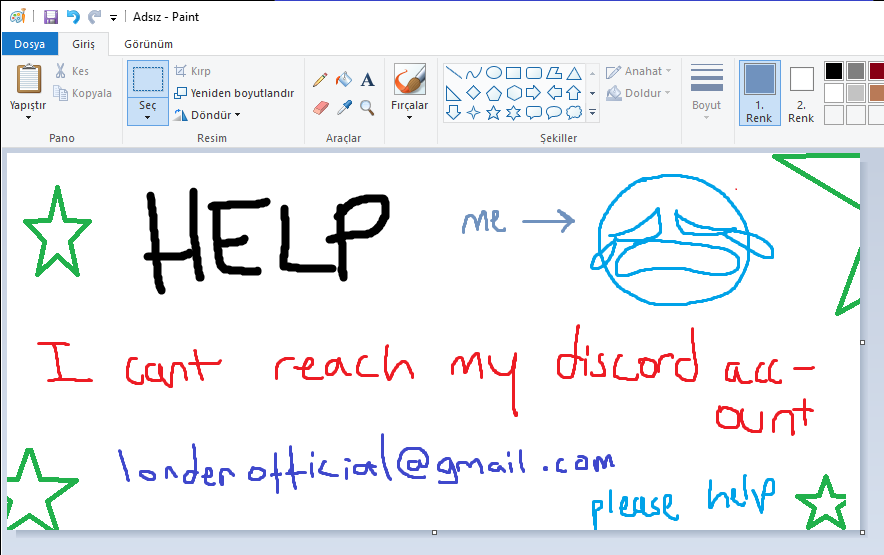
Task: Choose the Triangle shape
Action: tap(574, 73)
